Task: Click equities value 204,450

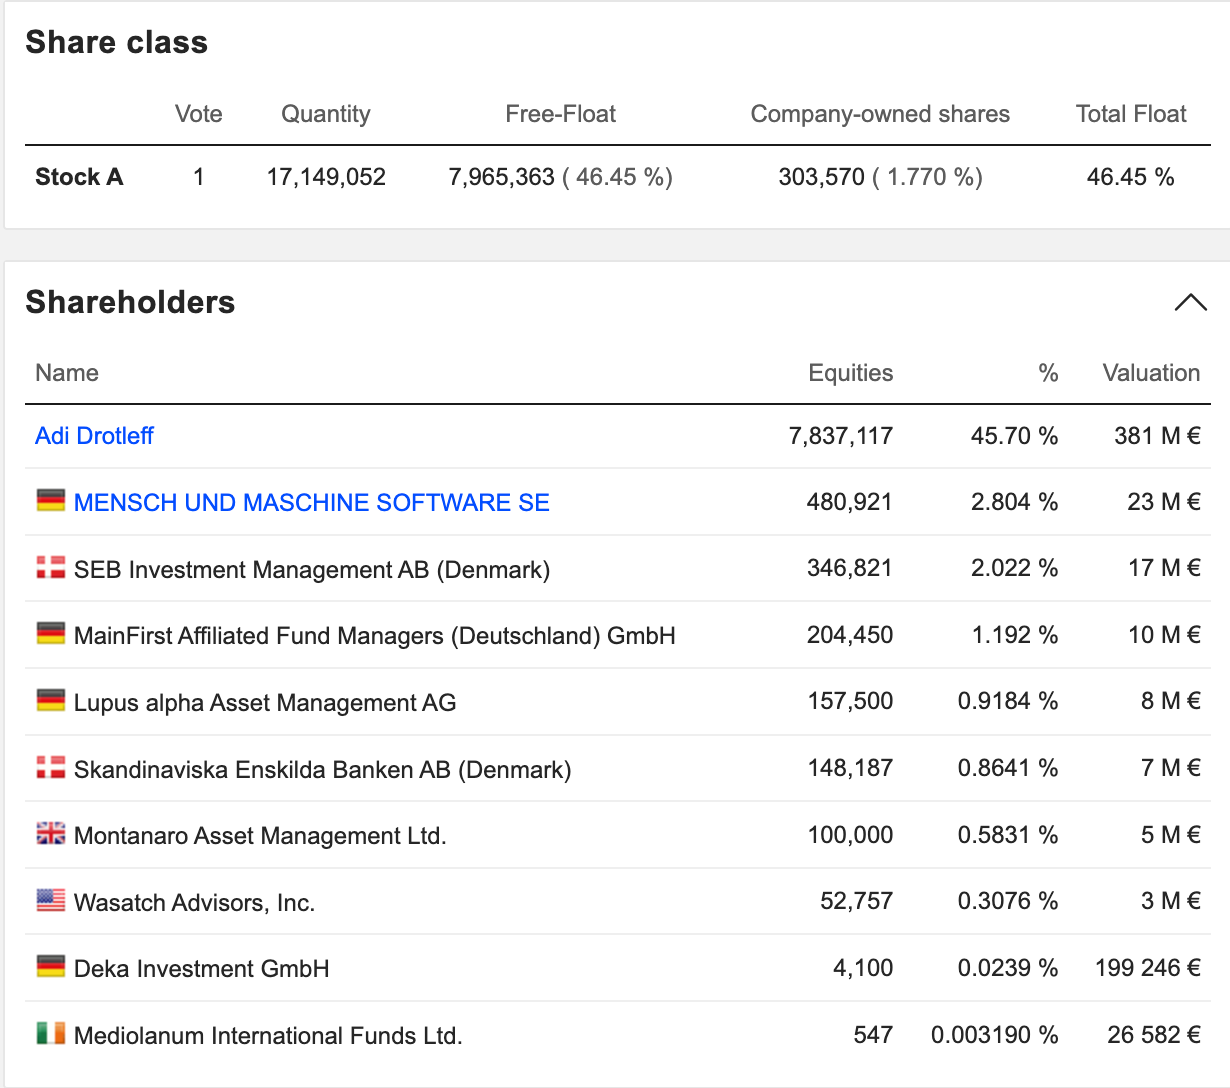Action: [x=850, y=635]
